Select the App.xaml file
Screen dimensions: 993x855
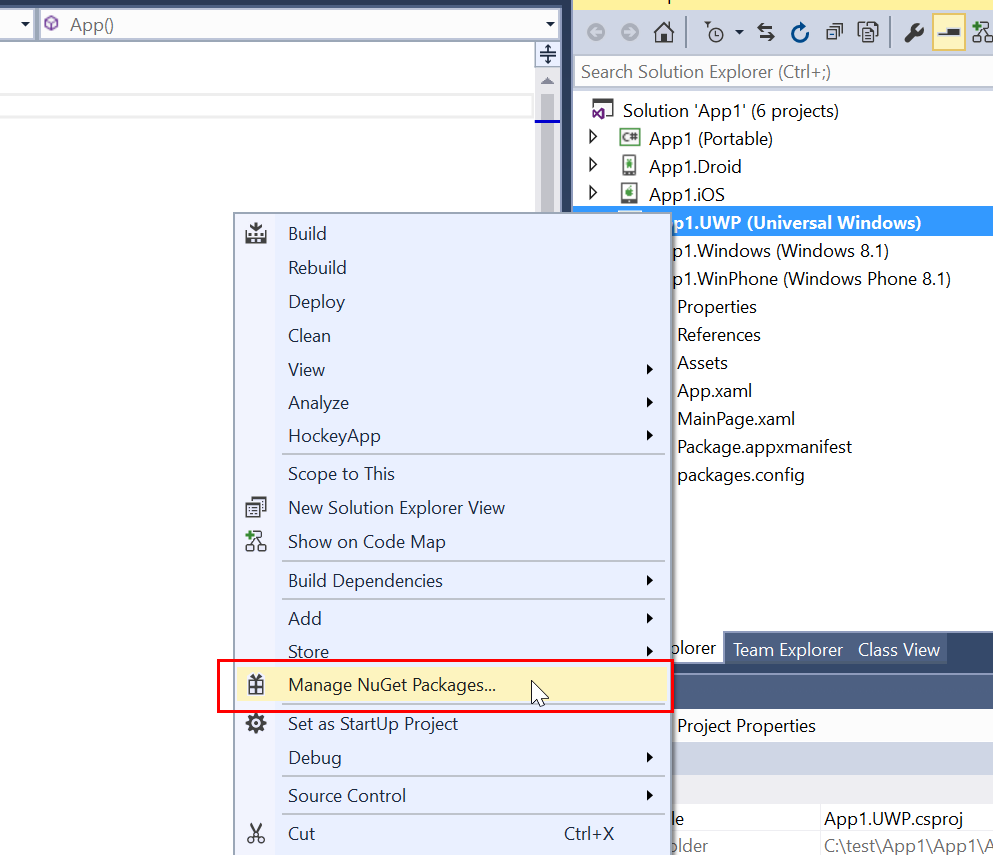(714, 391)
